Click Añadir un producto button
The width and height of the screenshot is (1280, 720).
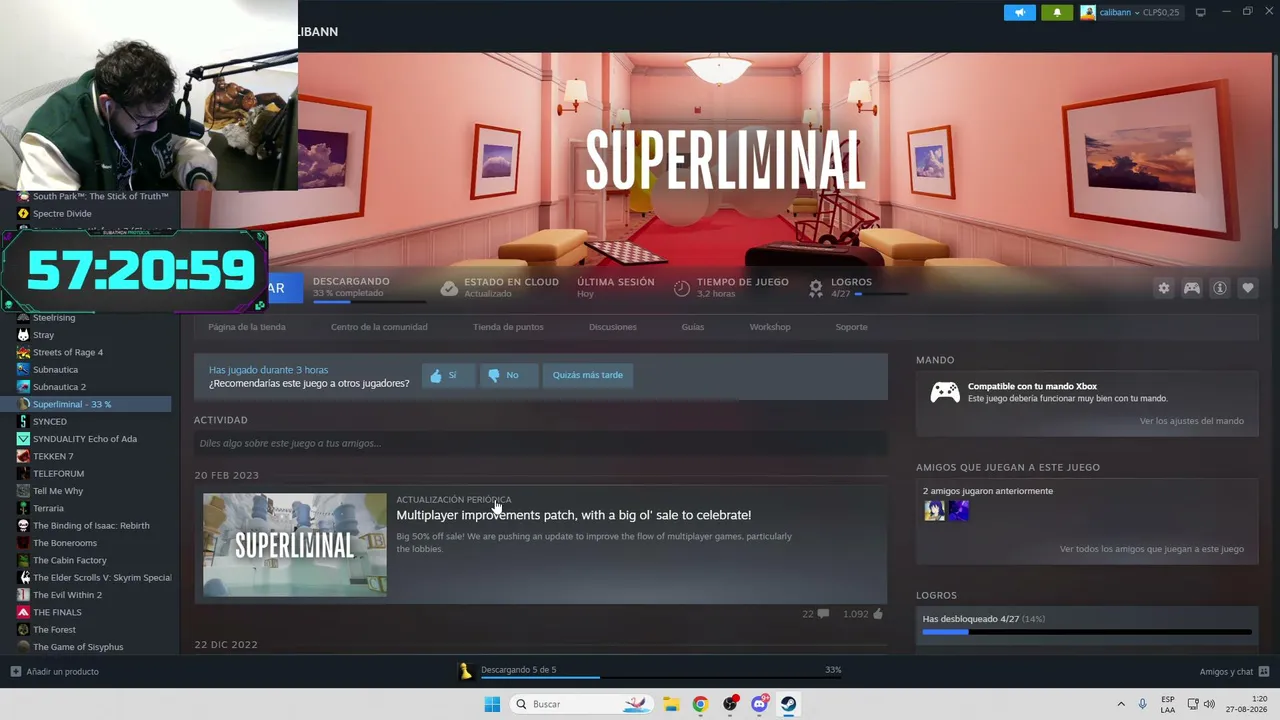point(55,672)
